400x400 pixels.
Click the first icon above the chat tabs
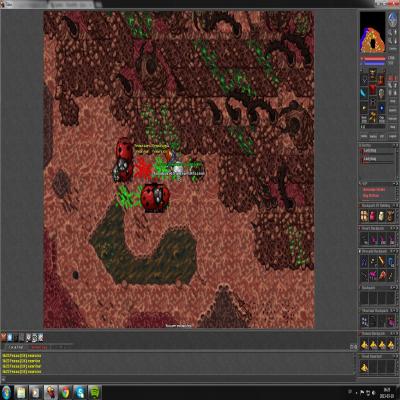[3, 337]
